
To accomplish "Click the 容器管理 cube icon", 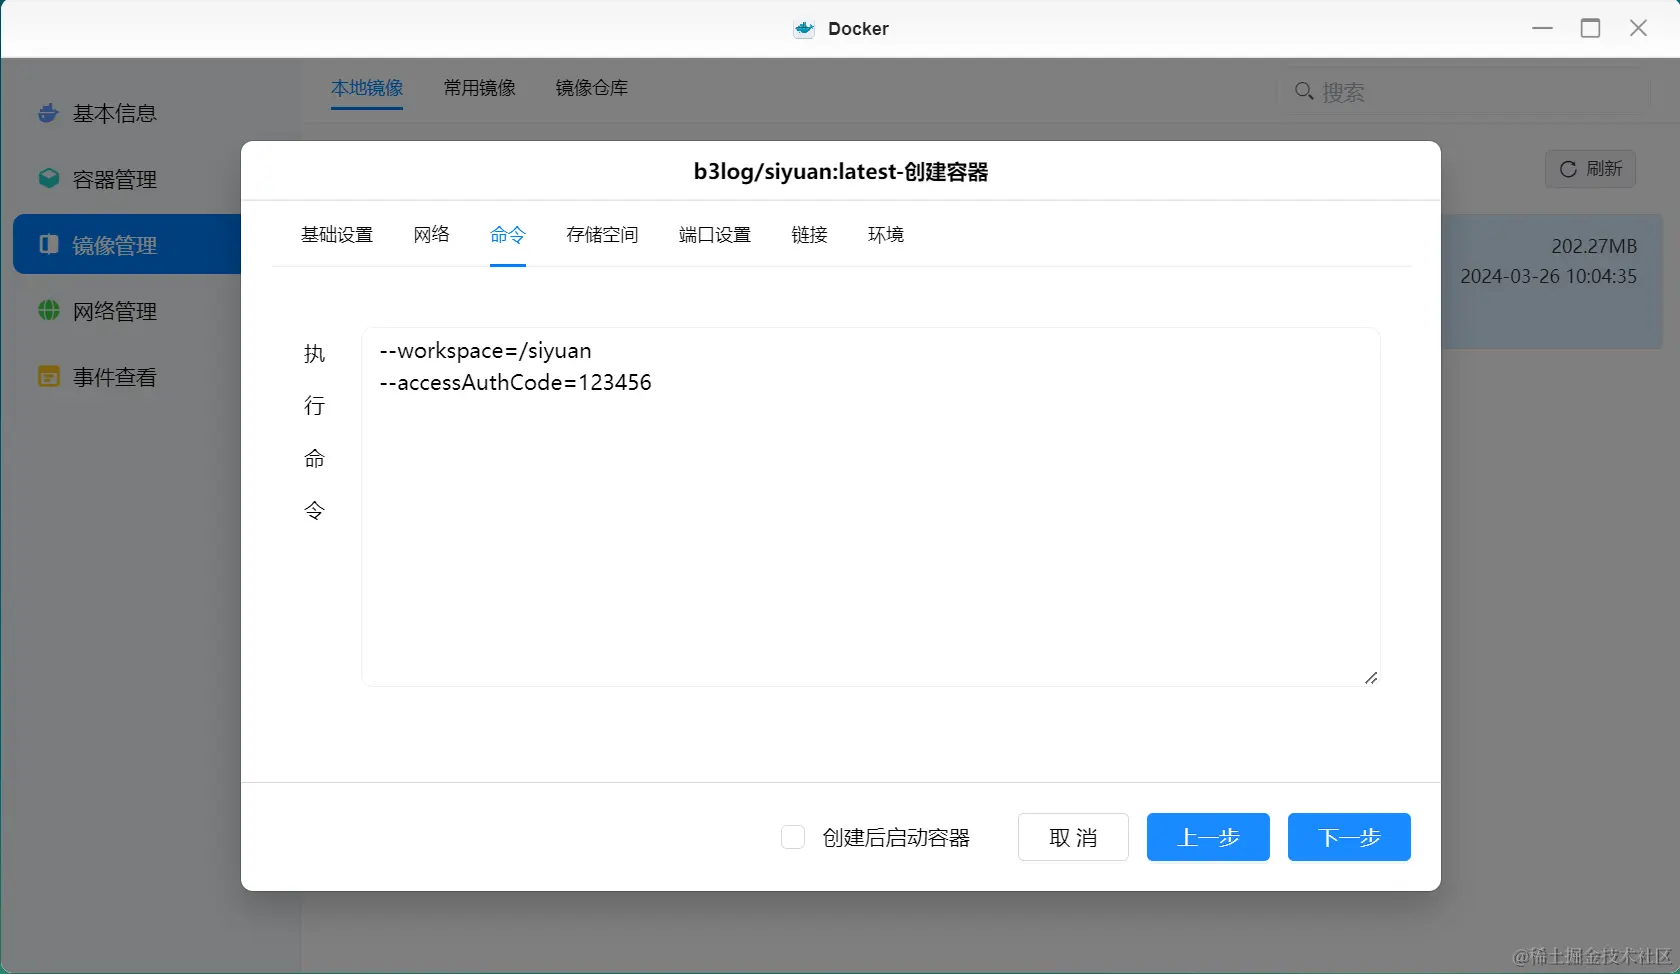I will point(48,179).
